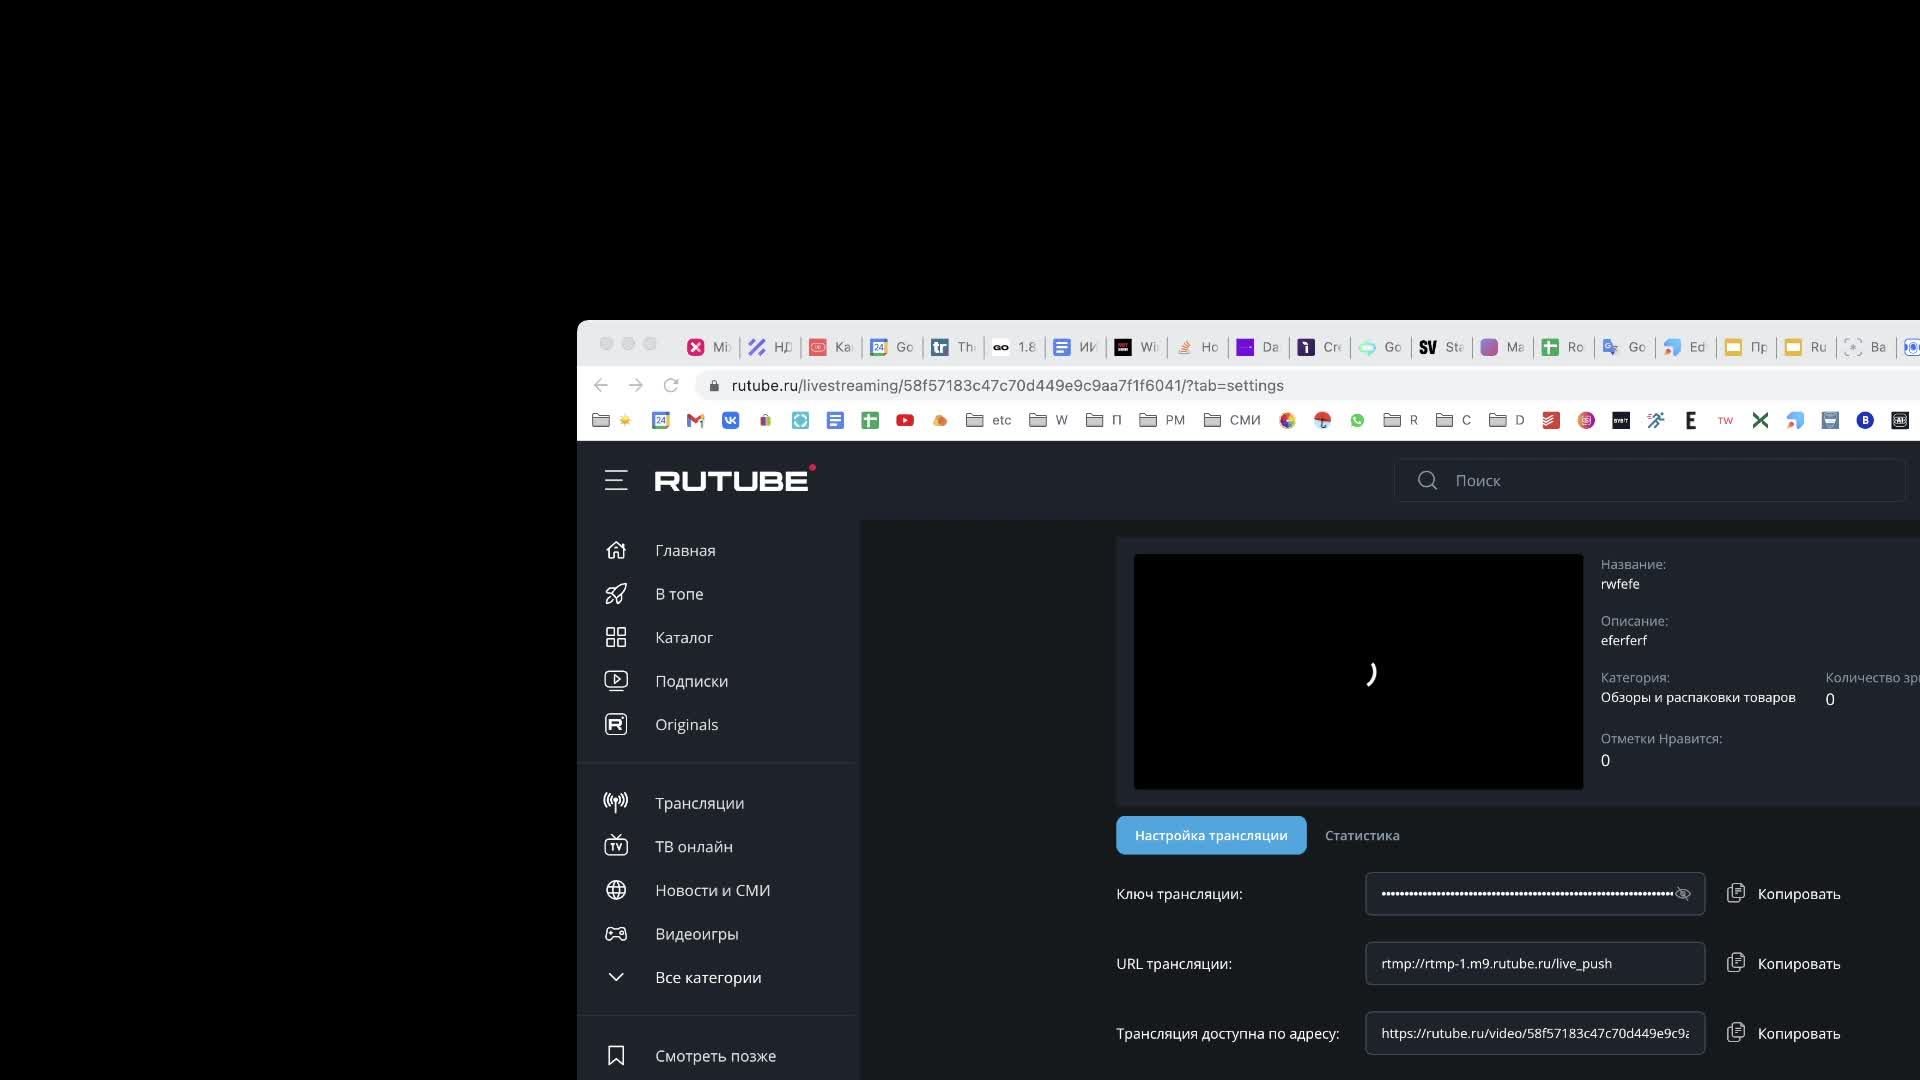Click the Originals R icon
The width and height of the screenshot is (1920, 1080).
(616, 724)
